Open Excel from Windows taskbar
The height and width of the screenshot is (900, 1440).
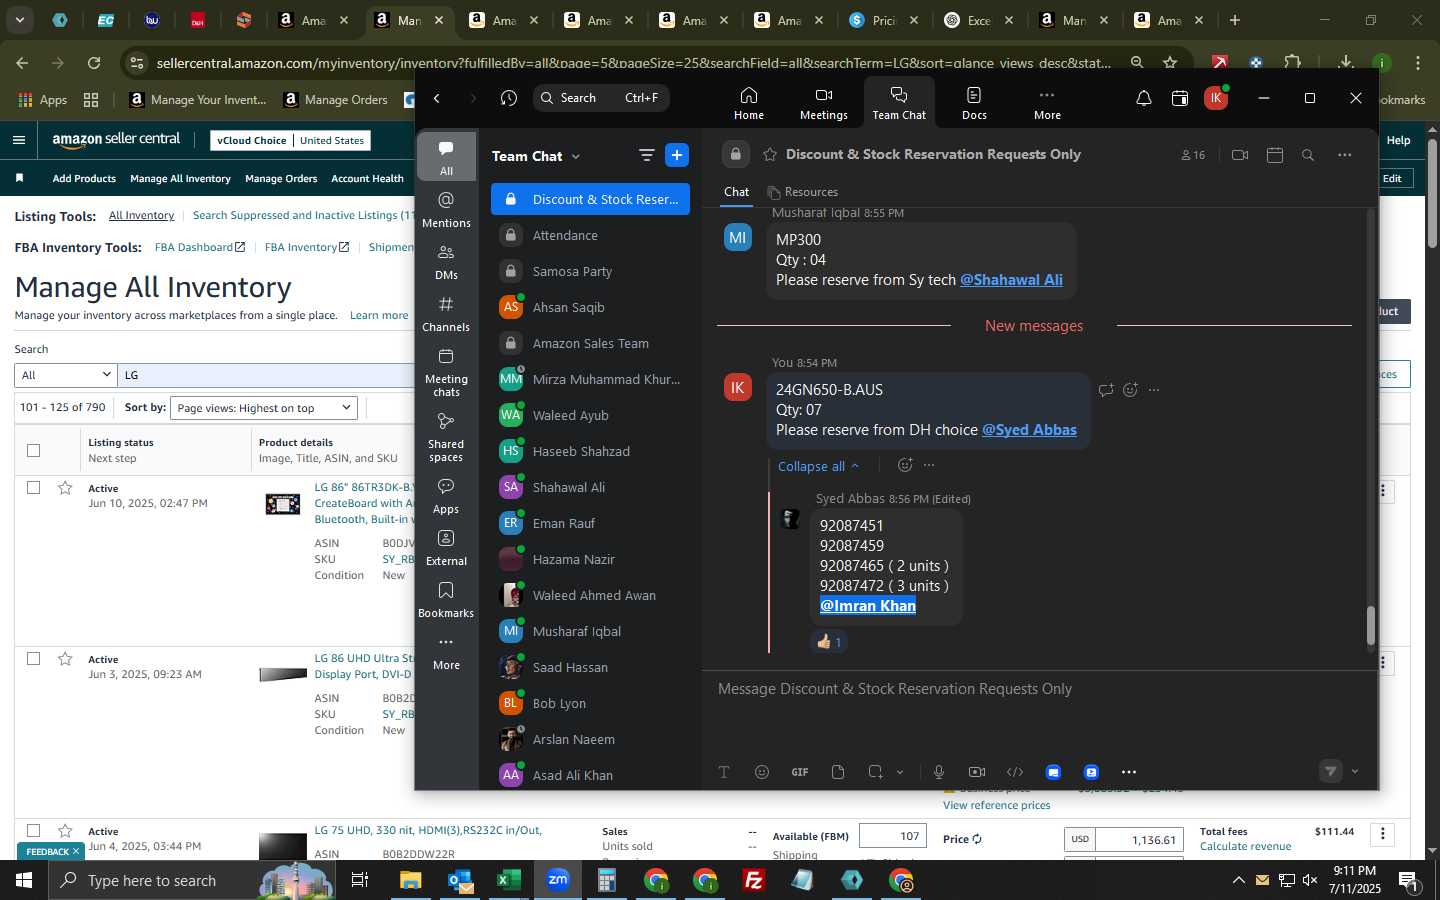tap(508, 880)
